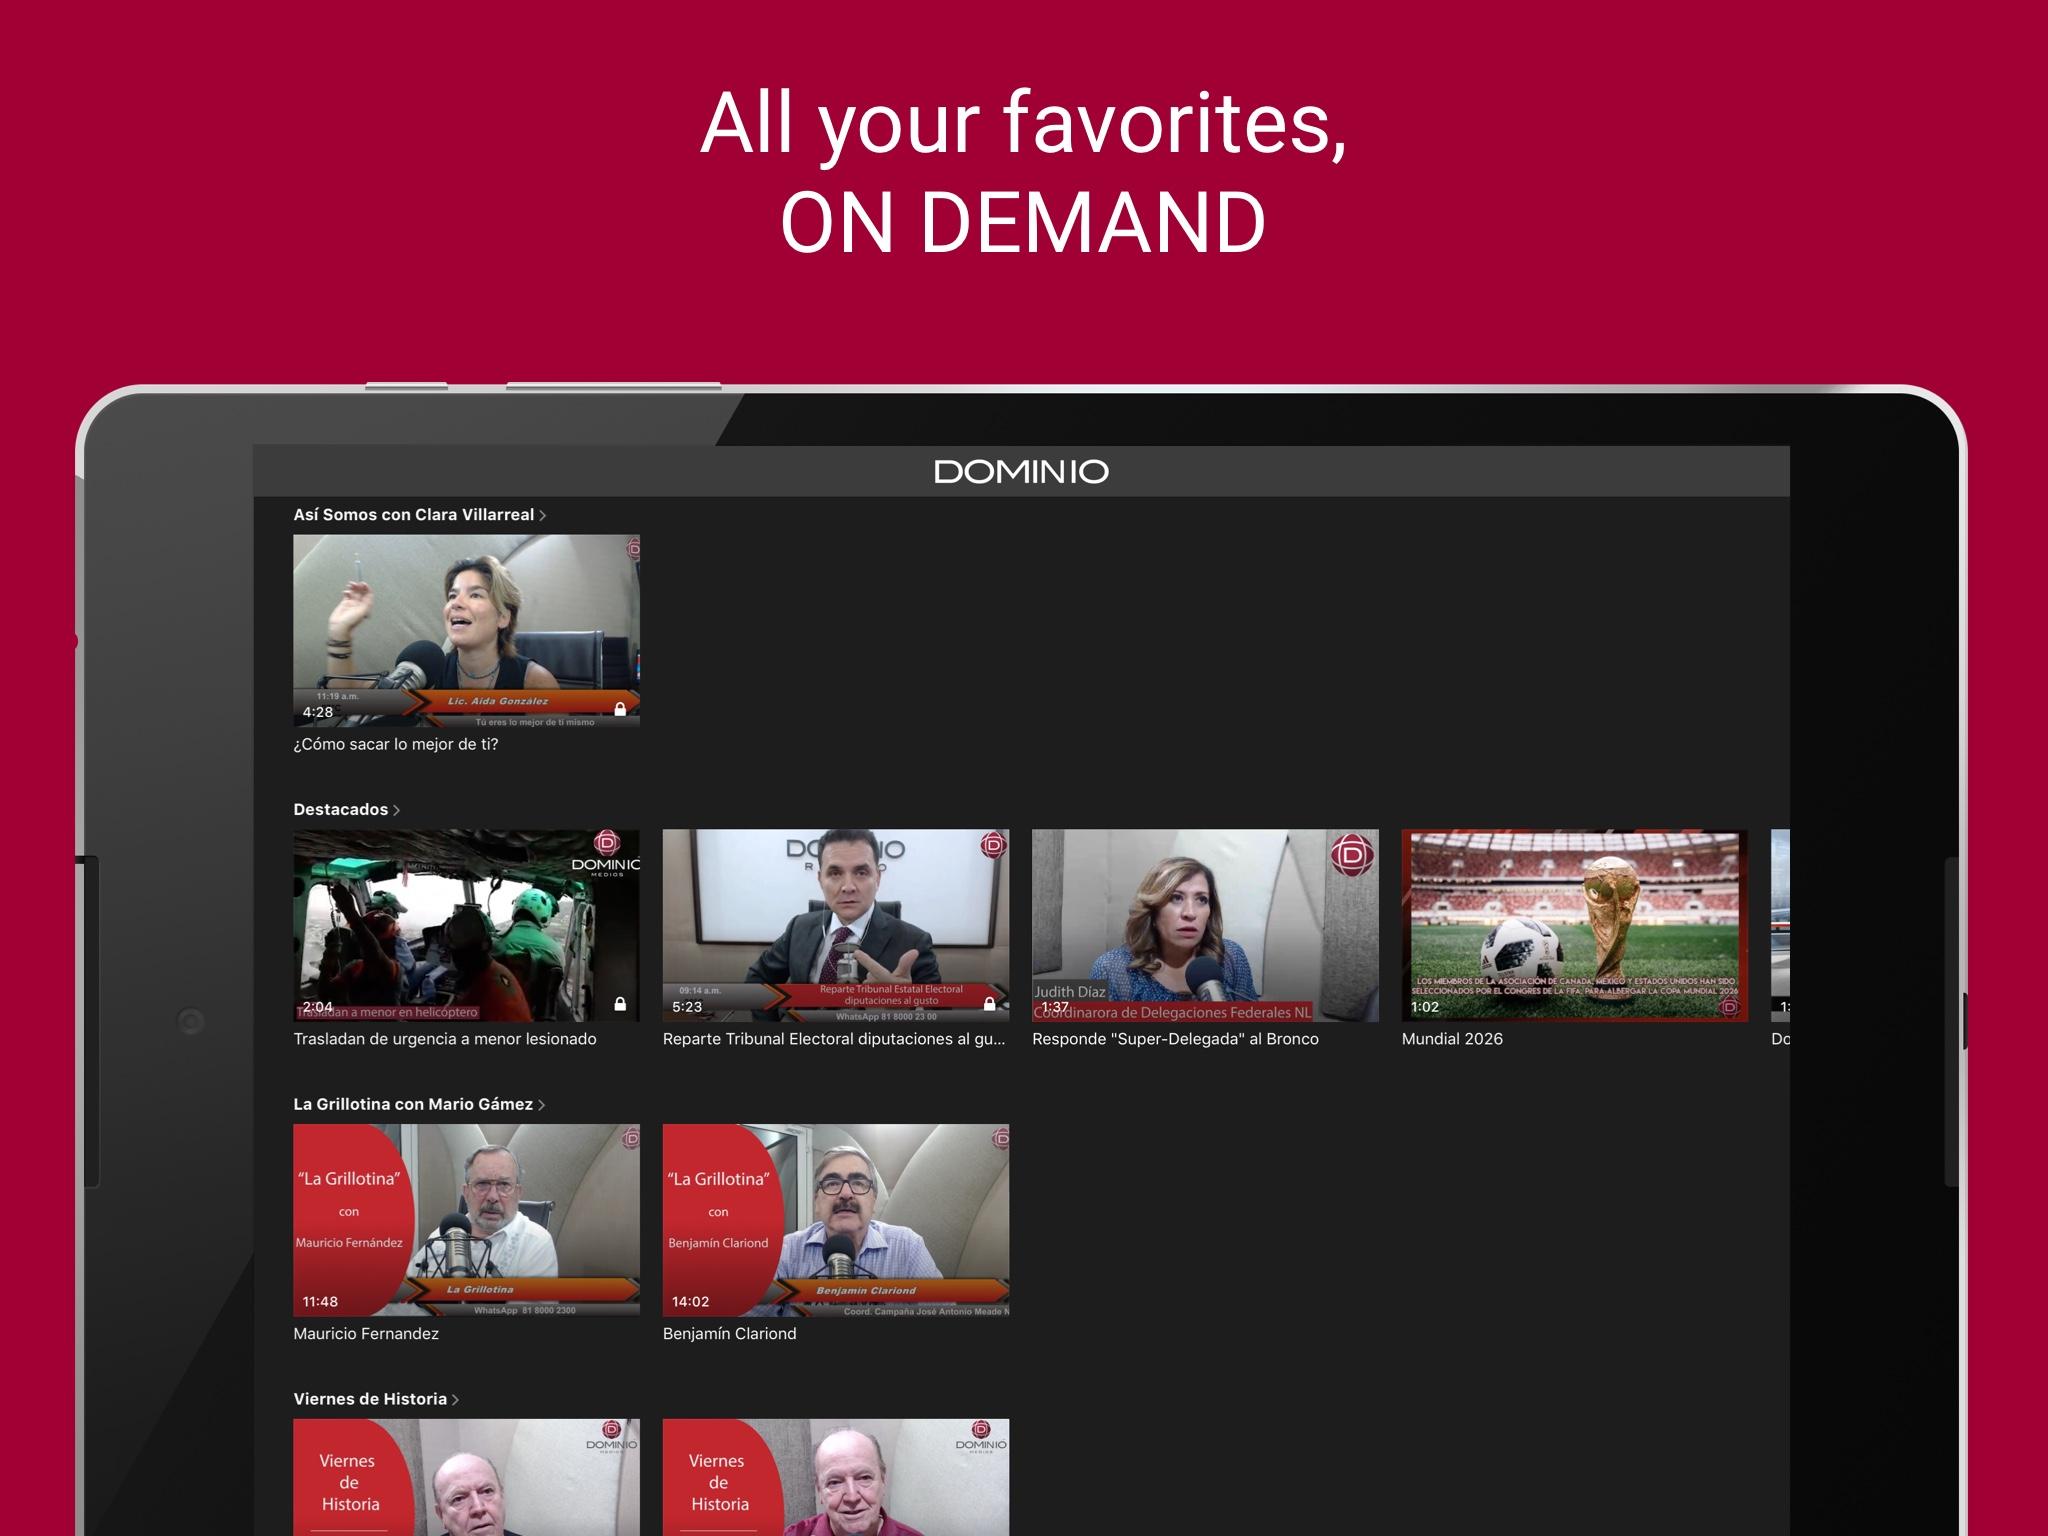2048x1536 pixels.
Task: Open the Mundial 2026 video thumbnail
Action: pos(1574,925)
